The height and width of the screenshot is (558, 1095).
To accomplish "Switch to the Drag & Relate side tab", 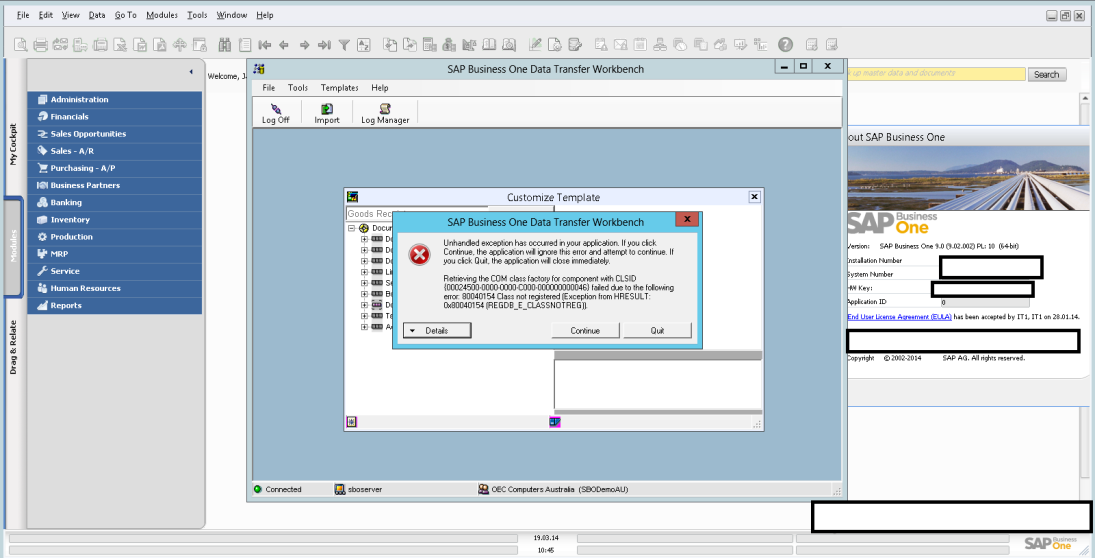I will click(x=13, y=347).
